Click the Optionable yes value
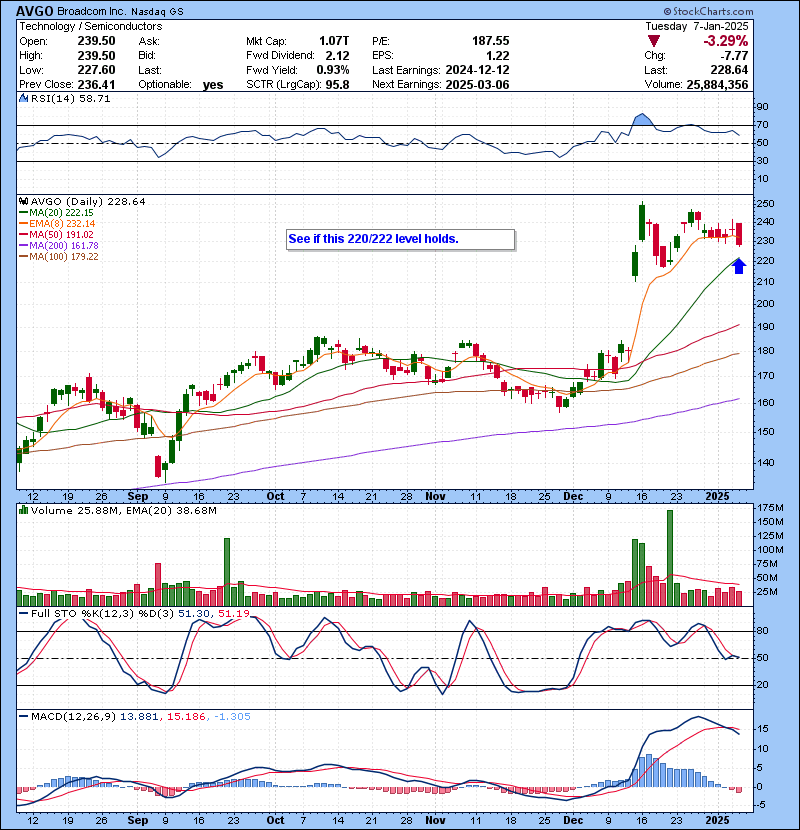 (x=213, y=85)
